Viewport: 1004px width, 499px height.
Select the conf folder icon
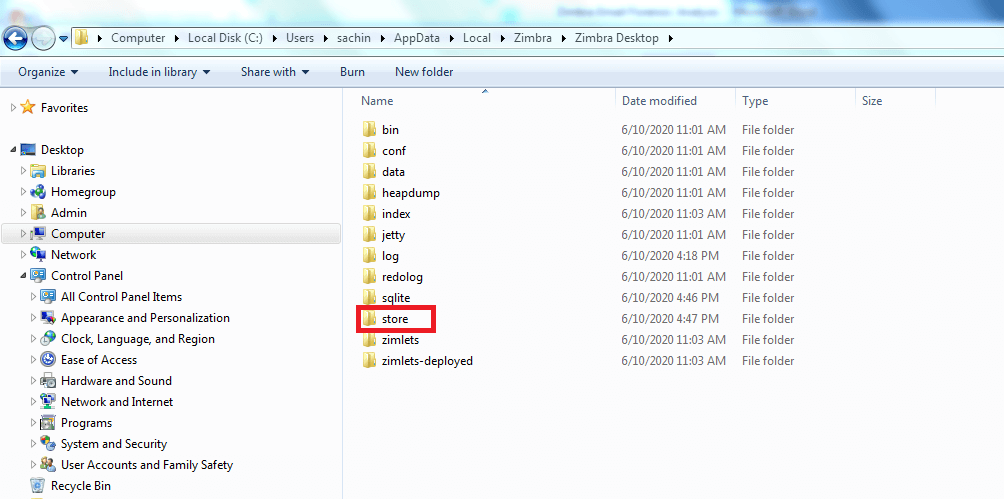click(369, 151)
